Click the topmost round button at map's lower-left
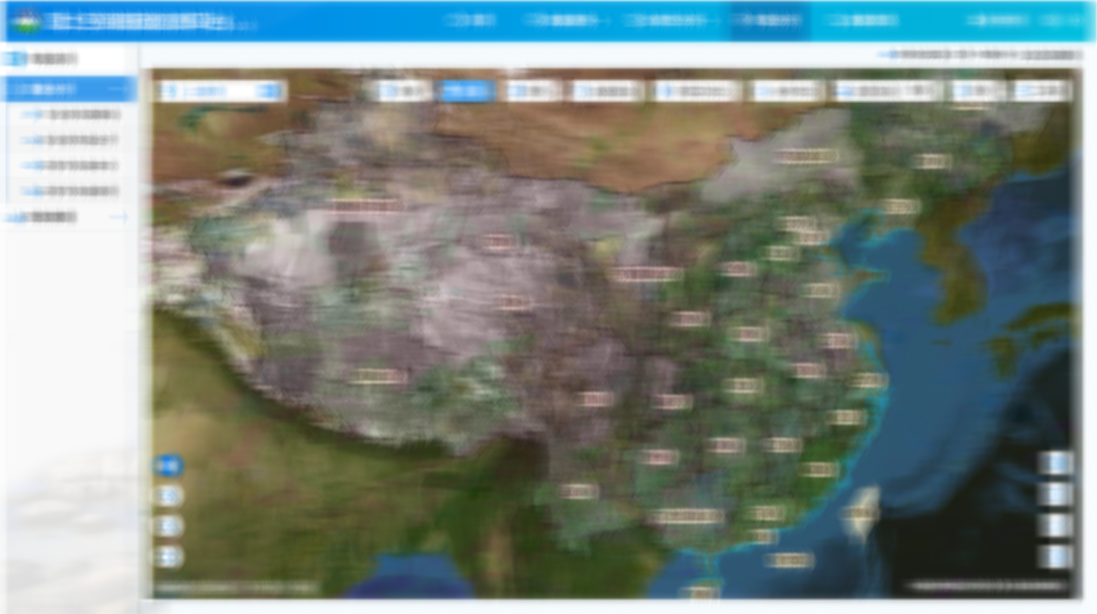 pyautogui.click(x=168, y=466)
